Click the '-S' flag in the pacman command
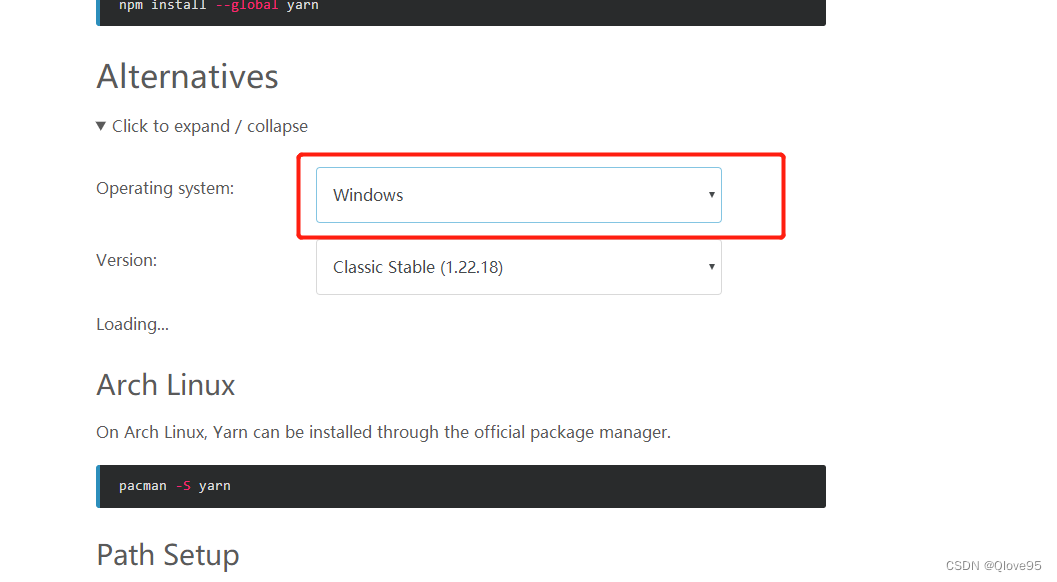The image size is (1057, 582). (x=183, y=486)
